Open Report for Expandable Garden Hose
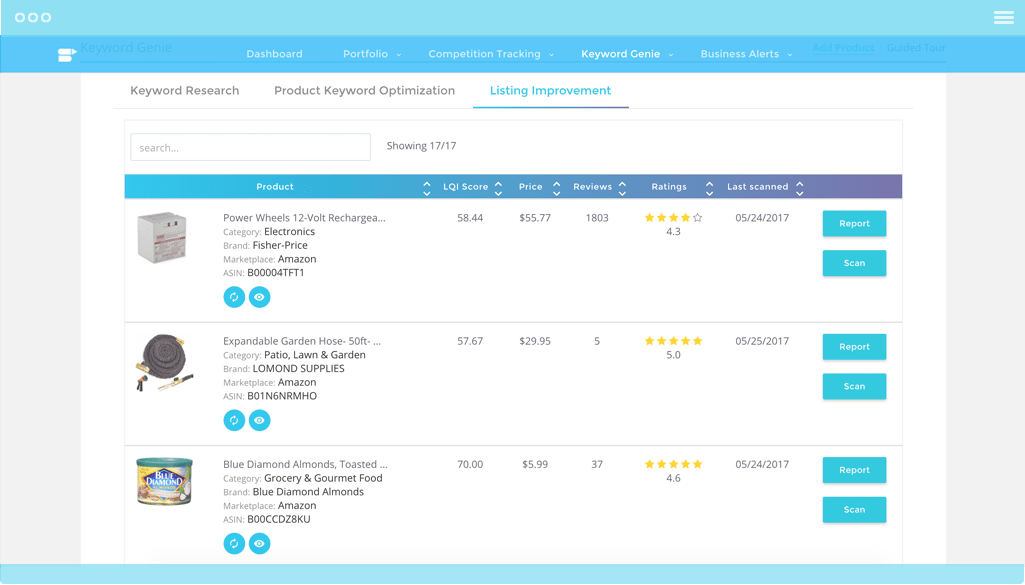 [x=854, y=347]
